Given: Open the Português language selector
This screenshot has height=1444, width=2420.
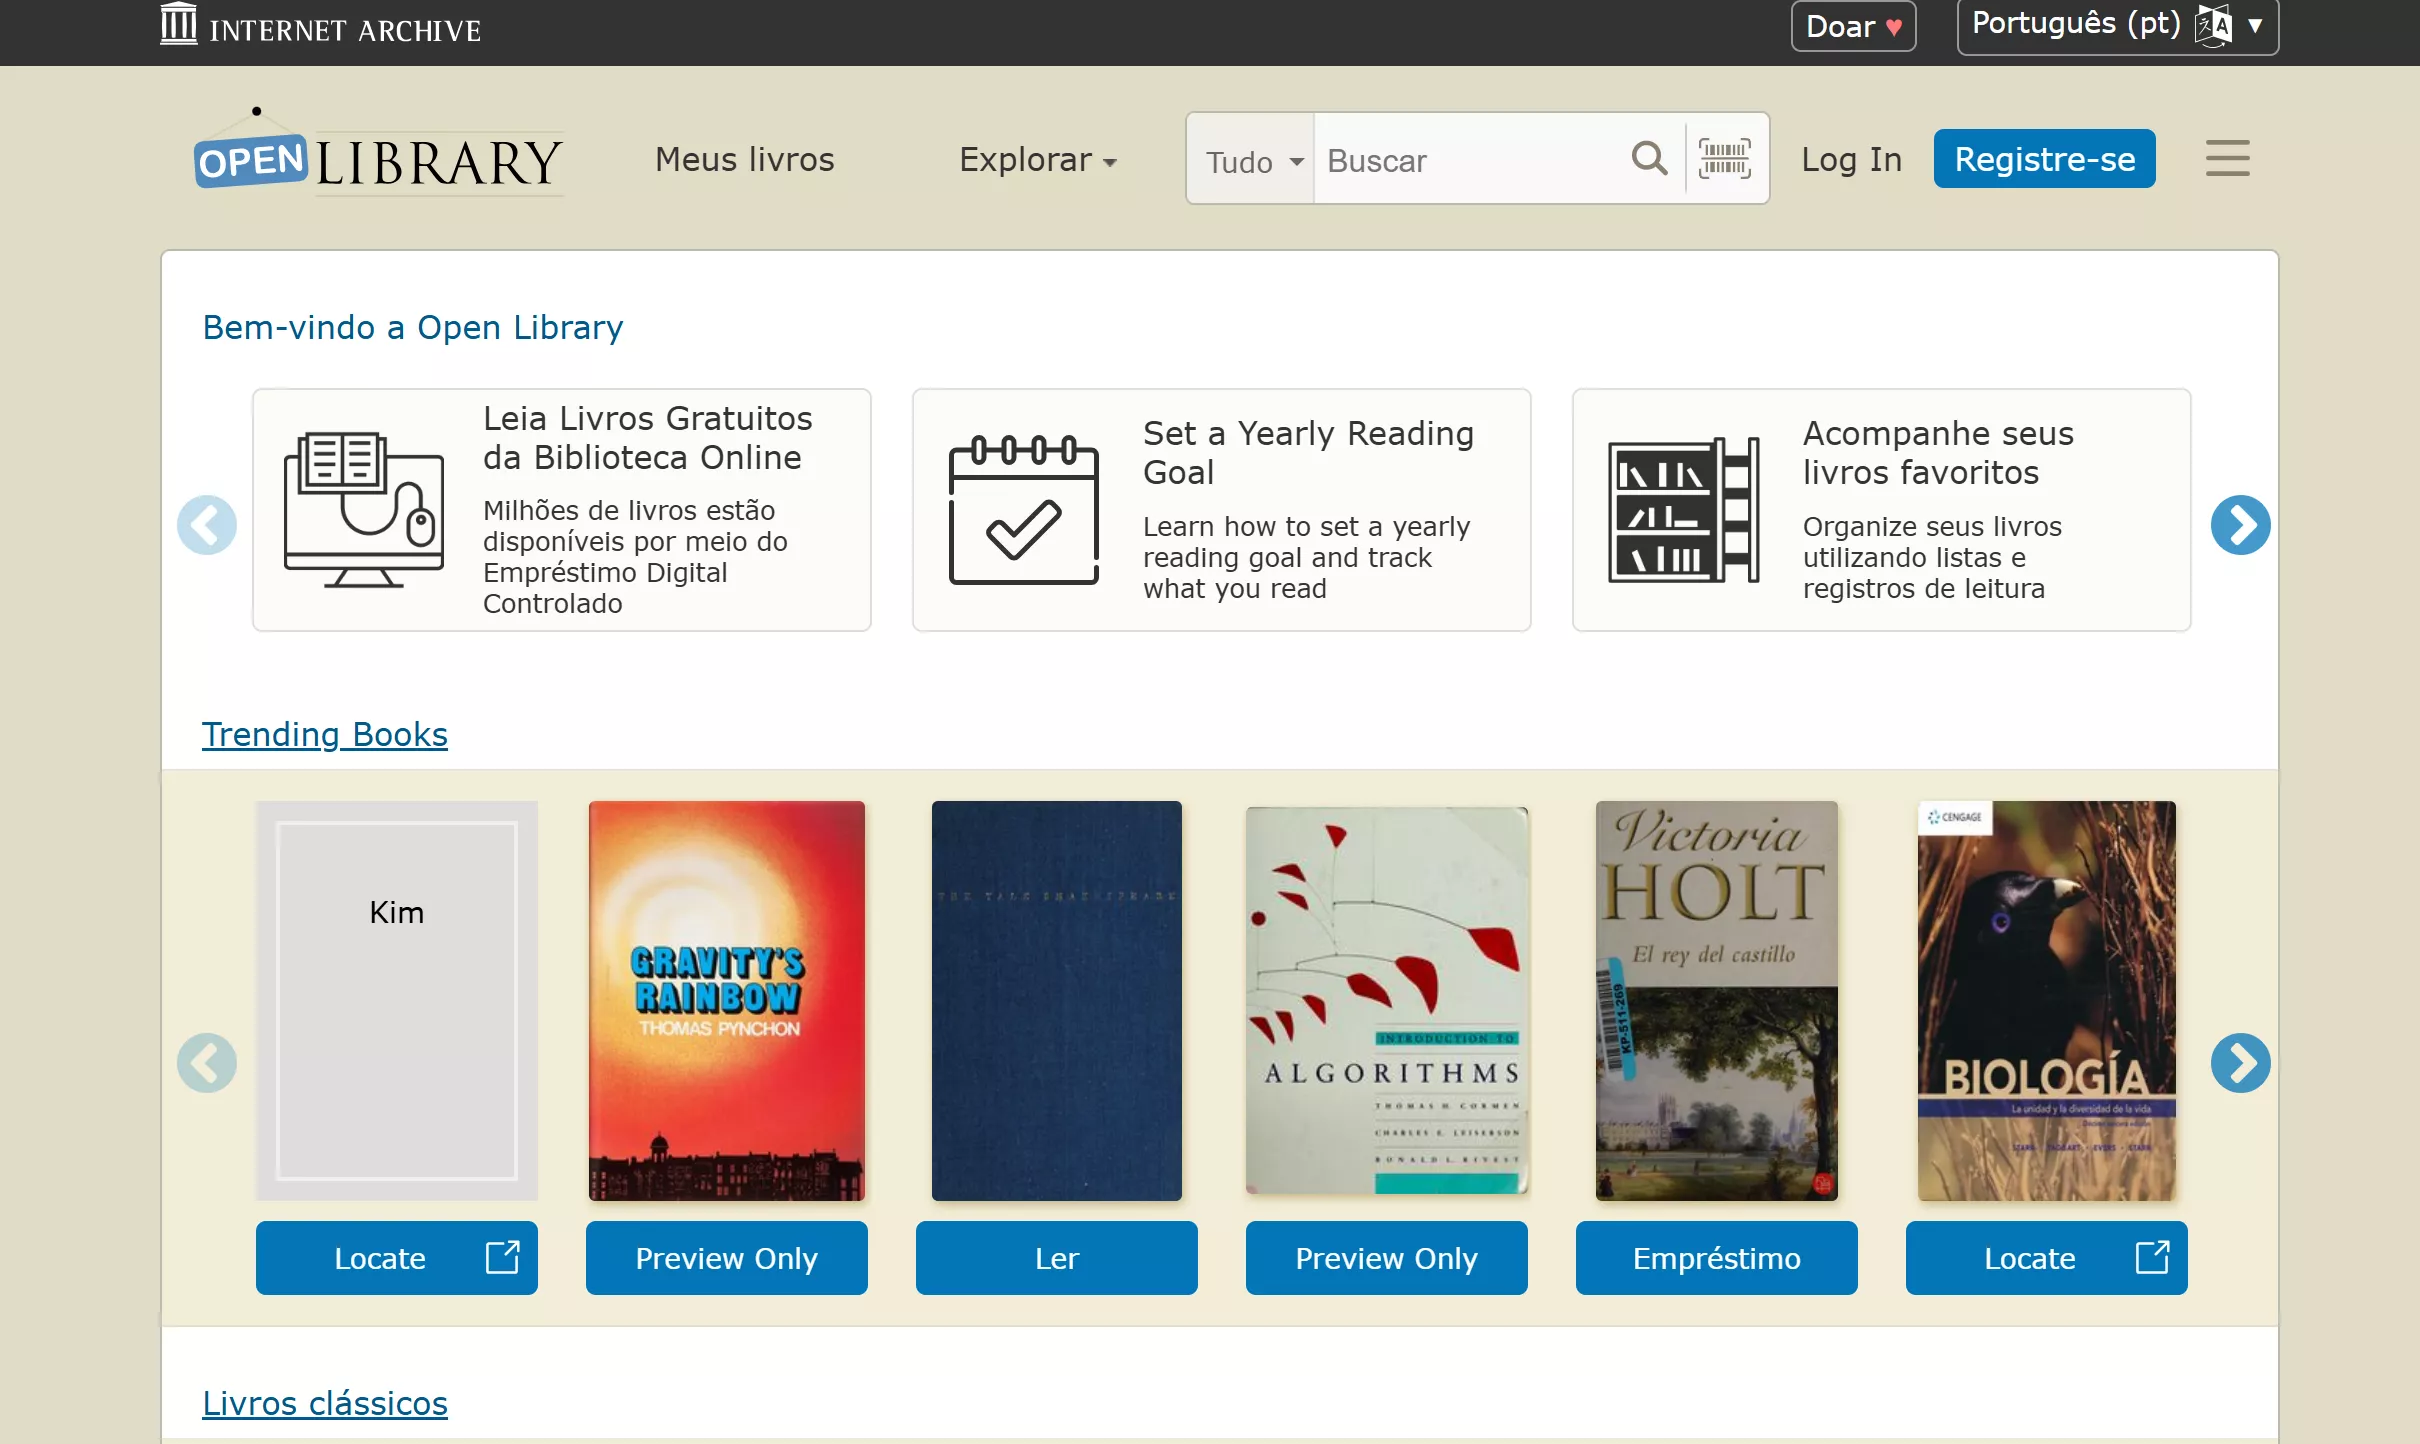Looking at the screenshot, I should pos(2116,26).
